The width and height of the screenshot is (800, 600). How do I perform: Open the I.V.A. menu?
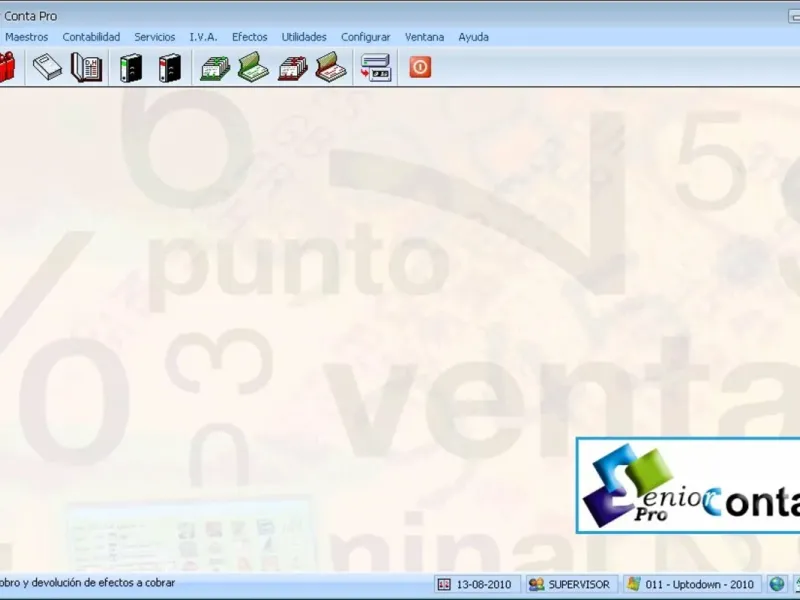pyautogui.click(x=203, y=37)
